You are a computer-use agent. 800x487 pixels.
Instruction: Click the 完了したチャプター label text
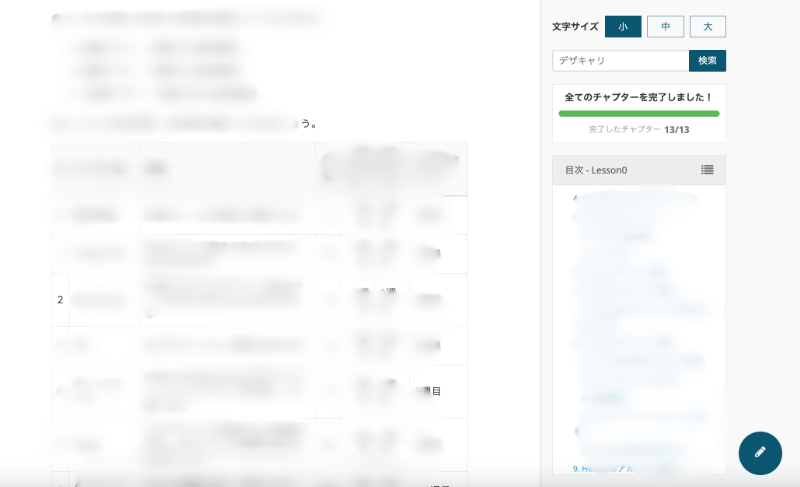pos(624,129)
